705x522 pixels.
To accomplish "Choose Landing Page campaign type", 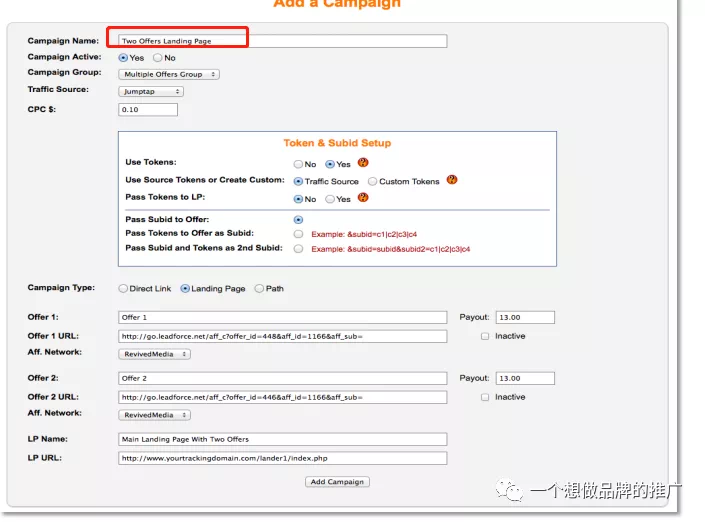I will tap(185, 289).
